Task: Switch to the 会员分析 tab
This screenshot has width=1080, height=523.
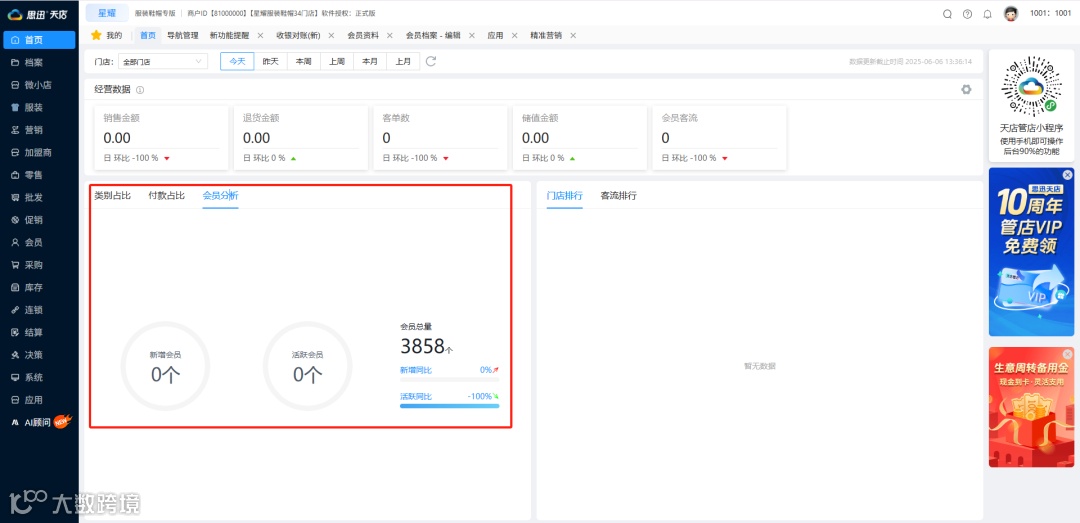Action: 220,196
